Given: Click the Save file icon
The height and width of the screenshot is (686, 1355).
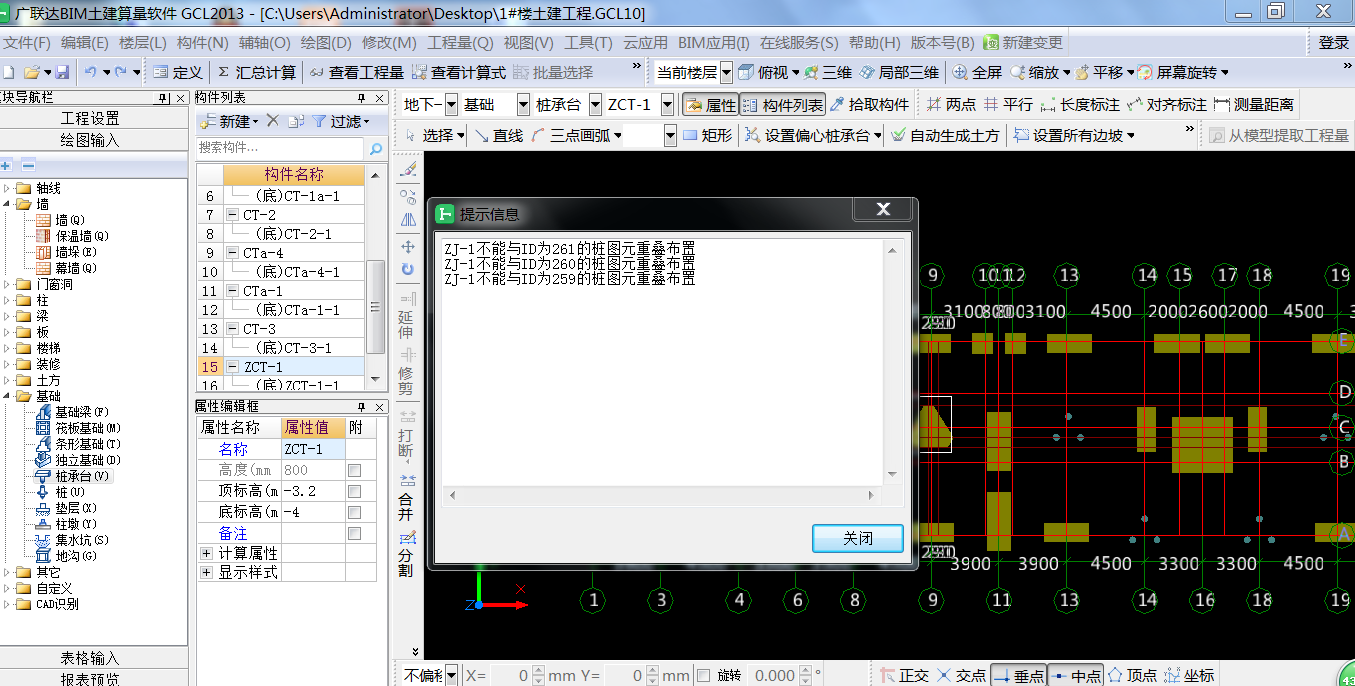Looking at the screenshot, I should coord(62,73).
